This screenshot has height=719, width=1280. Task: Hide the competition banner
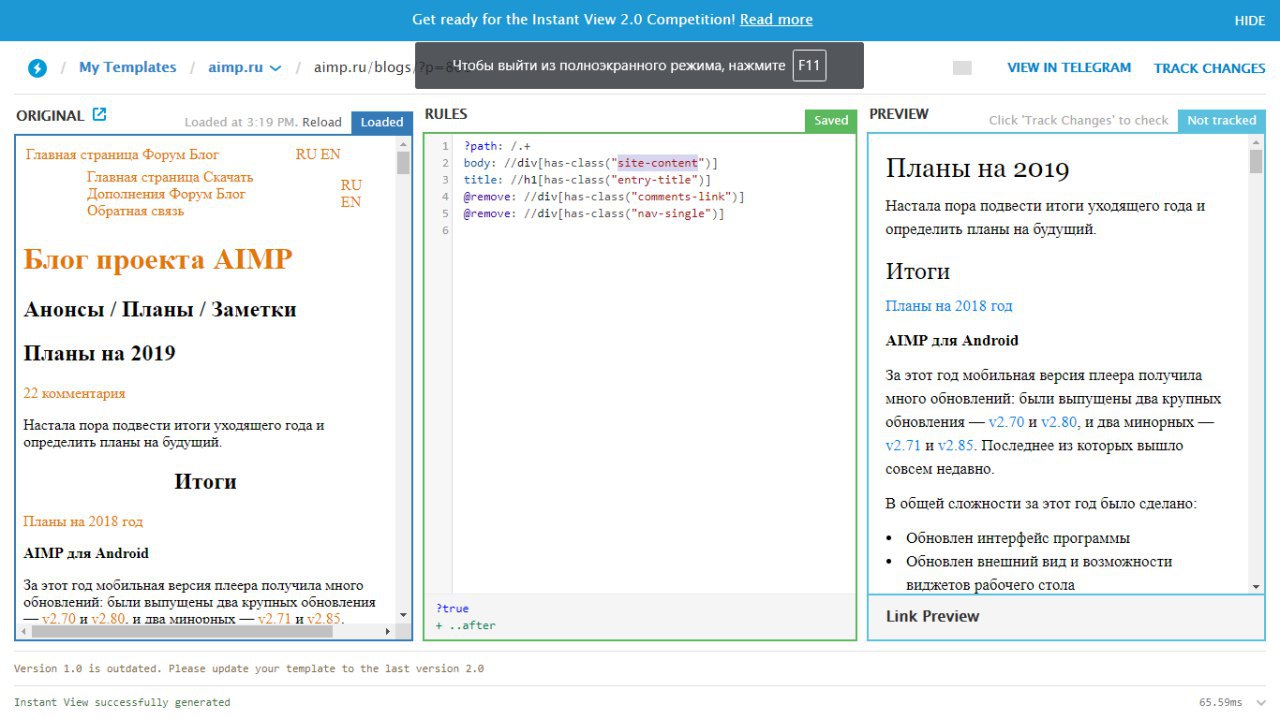tap(1250, 20)
